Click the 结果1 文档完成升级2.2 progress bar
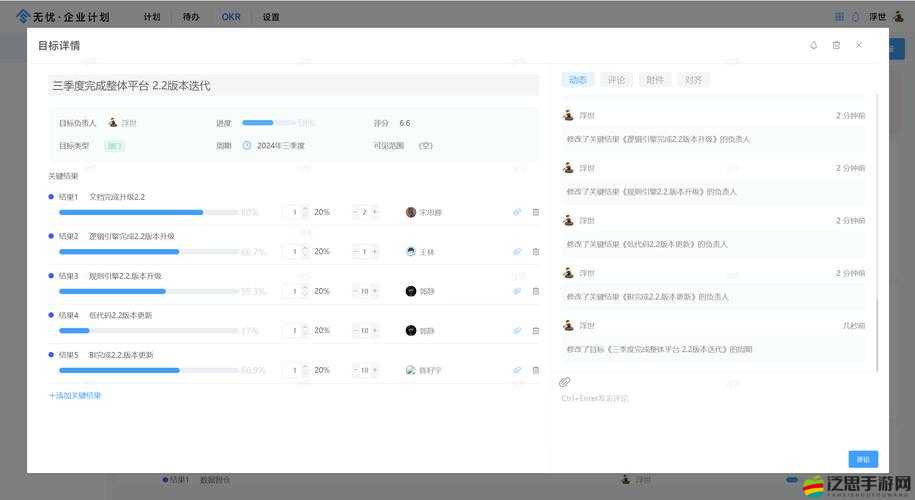The image size is (915, 500). 145,212
